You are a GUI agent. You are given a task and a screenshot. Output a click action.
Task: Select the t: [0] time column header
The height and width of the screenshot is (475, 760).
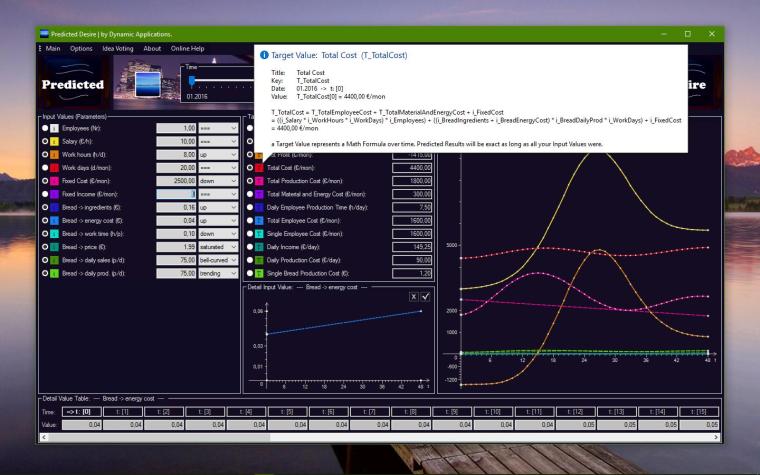(x=82, y=412)
